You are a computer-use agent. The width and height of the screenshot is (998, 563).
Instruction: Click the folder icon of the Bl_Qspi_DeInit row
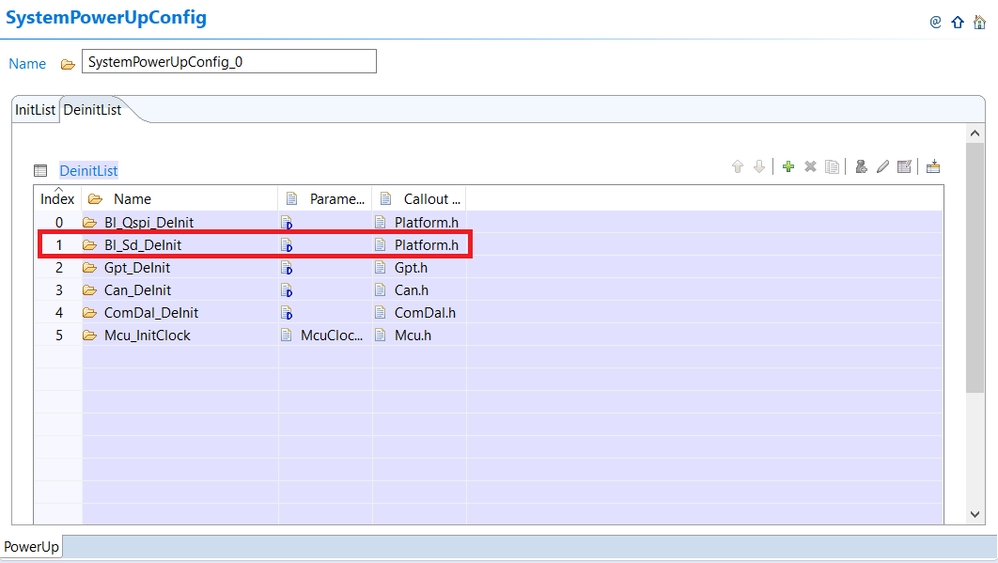(x=90, y=223)
